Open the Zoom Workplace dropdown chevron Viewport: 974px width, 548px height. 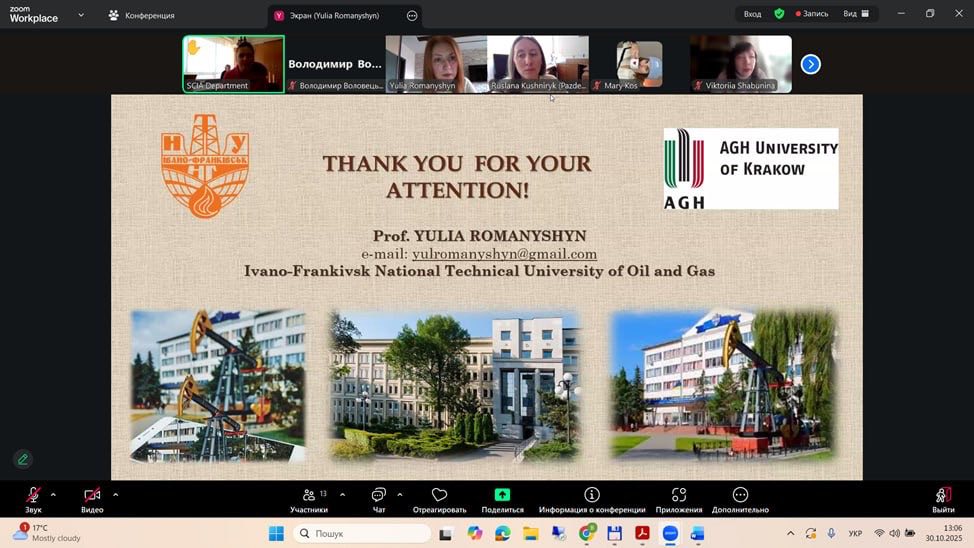[x=81, y=15]
